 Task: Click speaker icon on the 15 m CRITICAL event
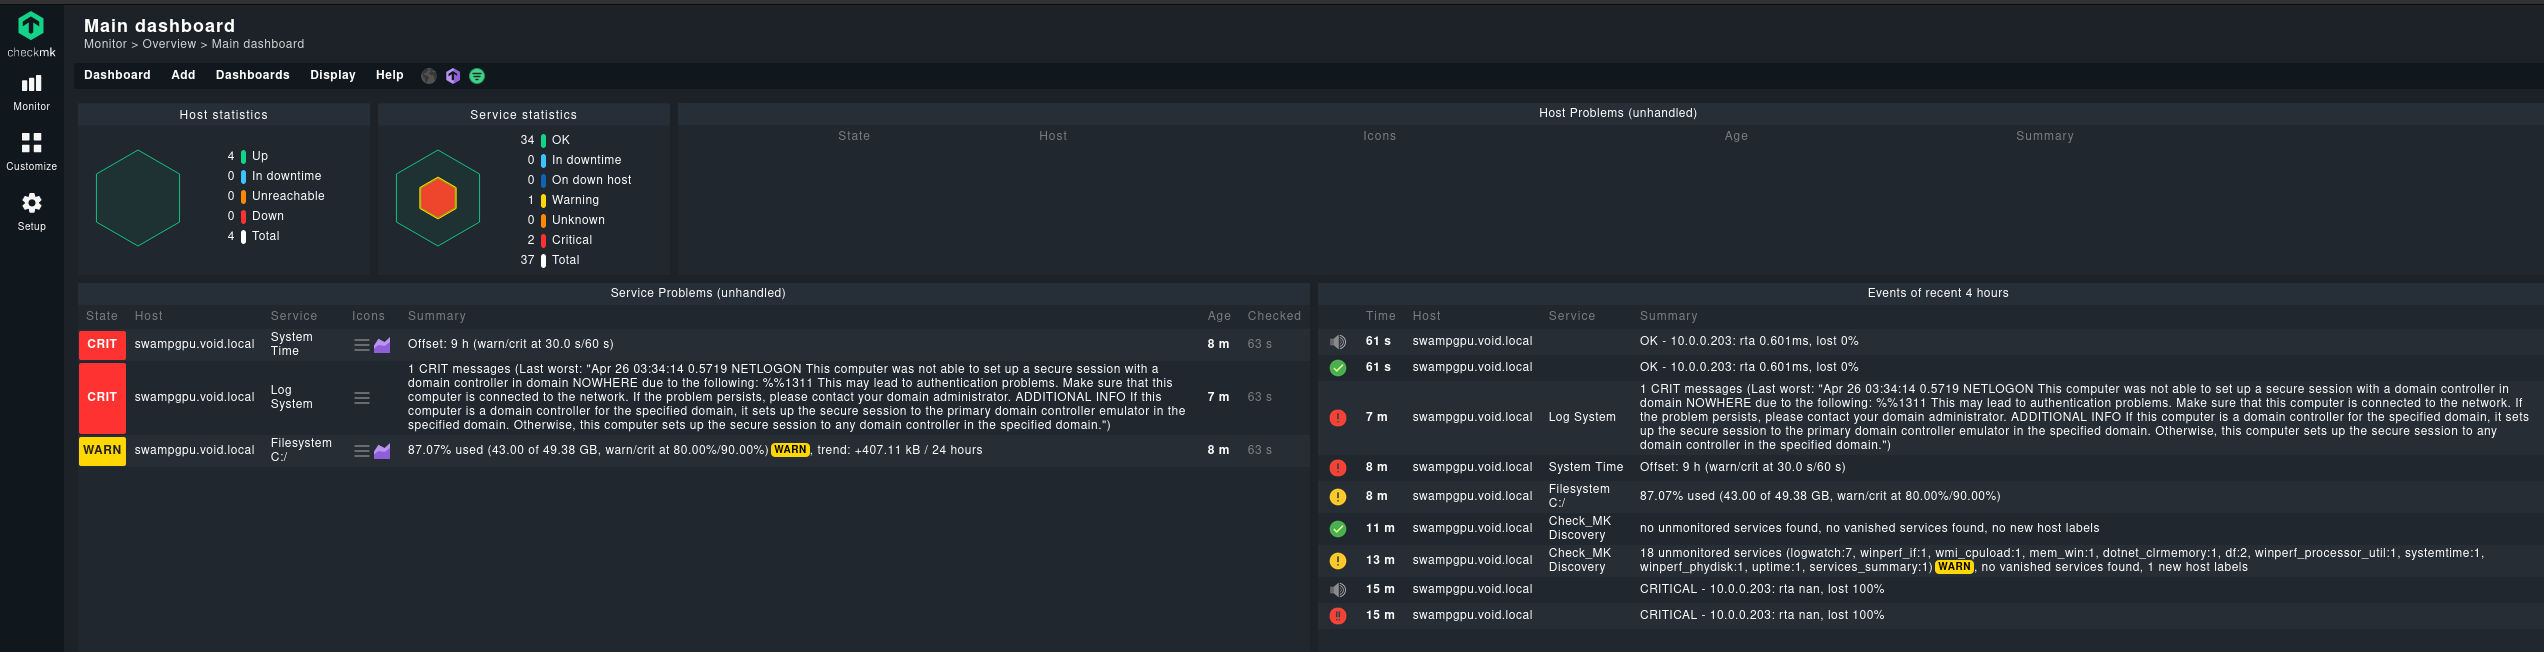click(x=1338, y=590)
